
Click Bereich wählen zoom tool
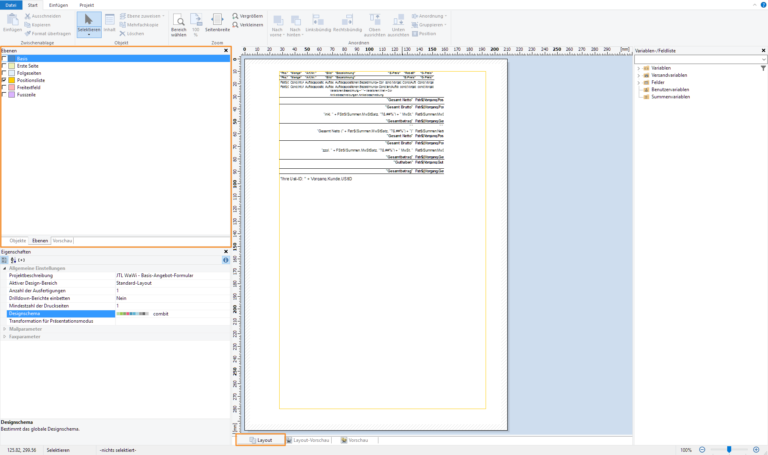point(178,24)
